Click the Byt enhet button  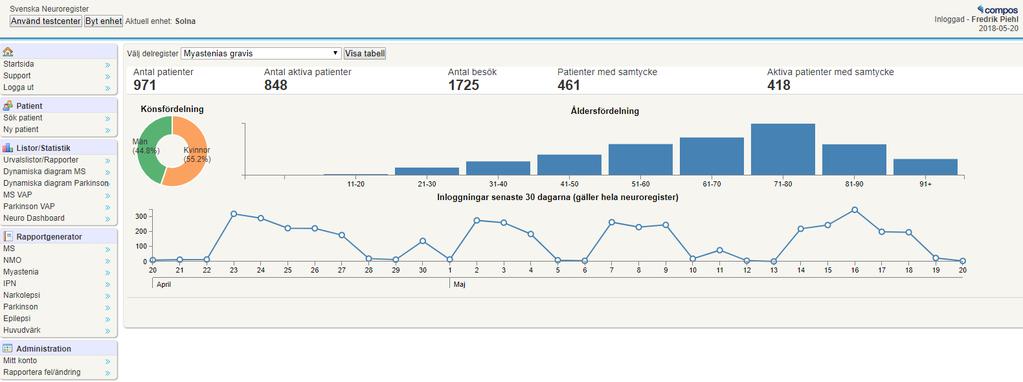(x=104, y=21)
